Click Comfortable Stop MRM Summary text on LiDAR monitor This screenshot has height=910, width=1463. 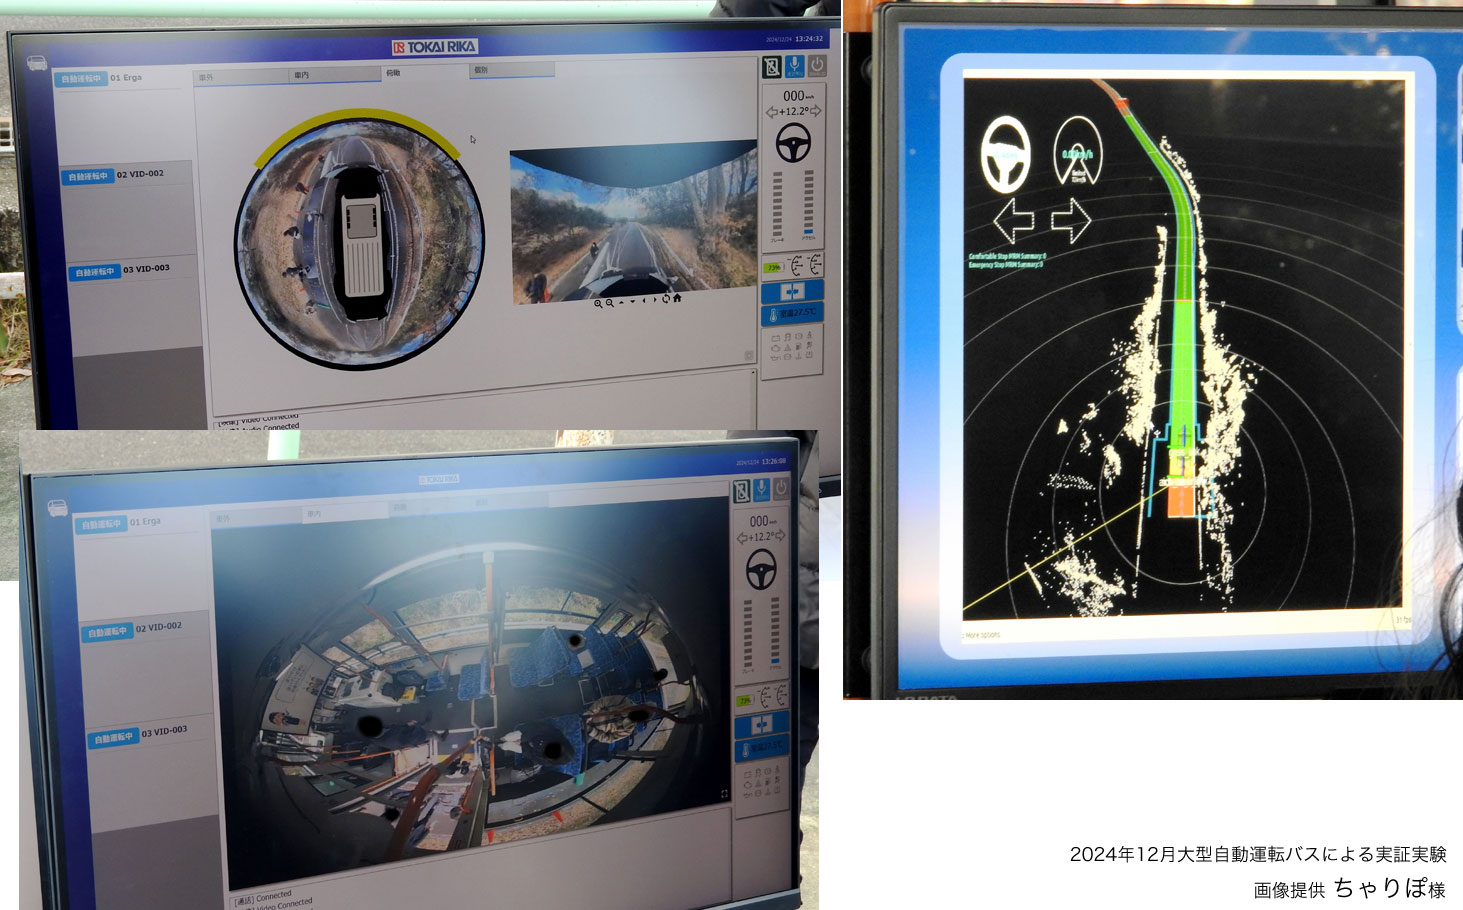(x=1007, y=257)
